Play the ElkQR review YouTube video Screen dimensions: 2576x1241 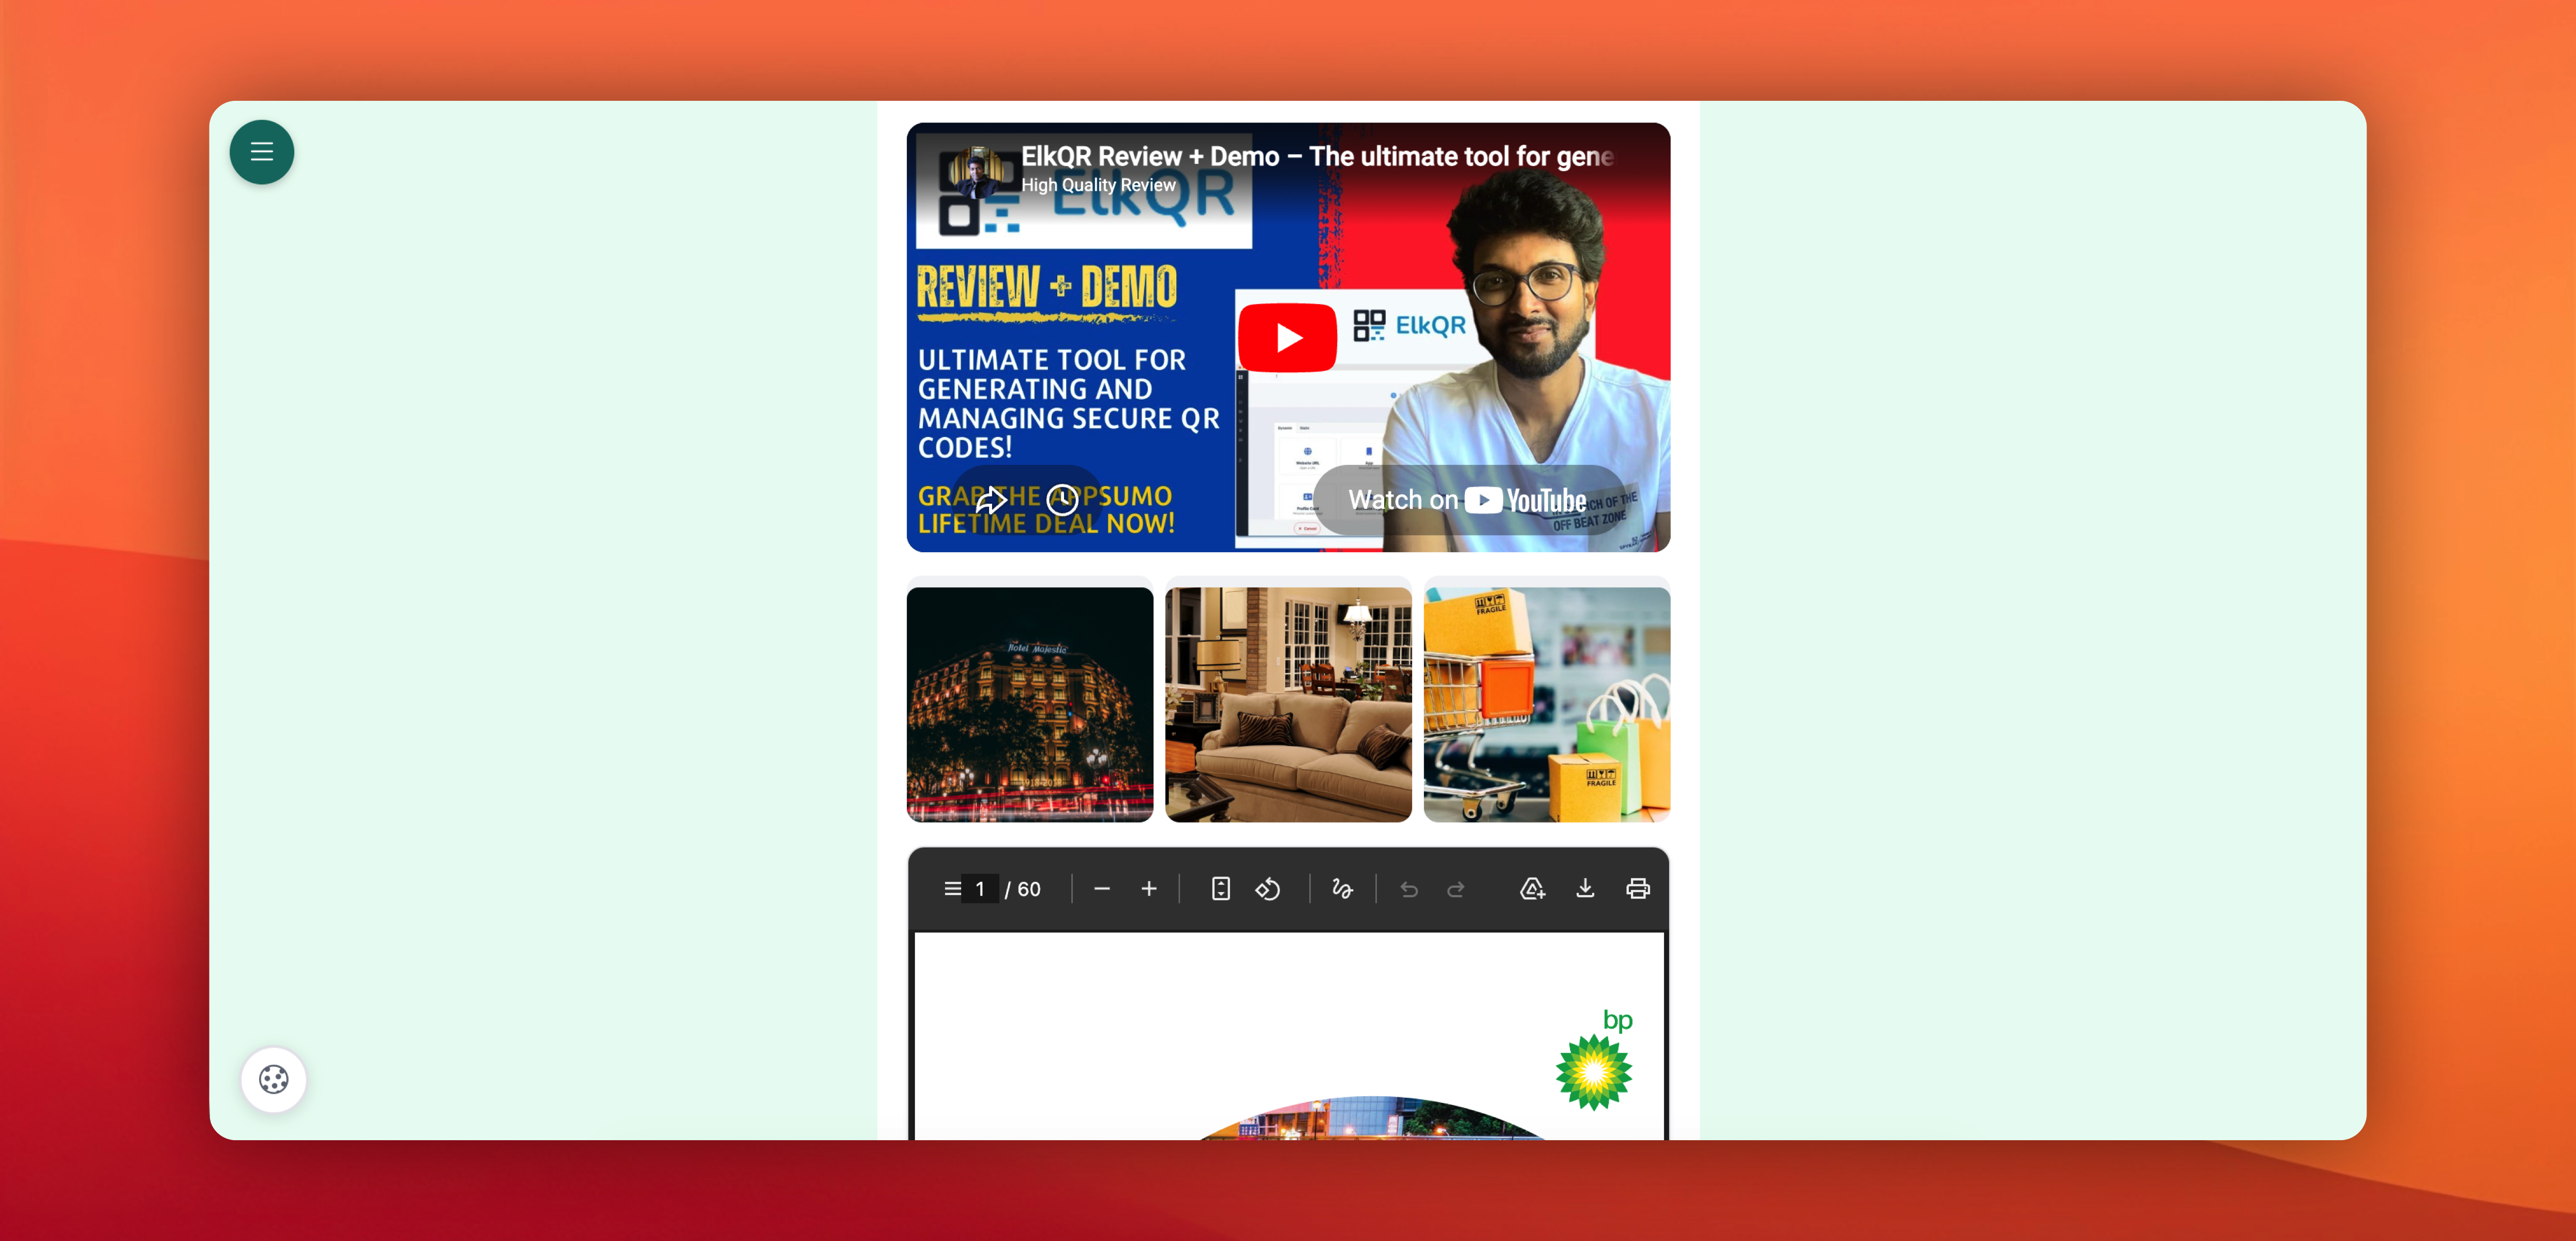(x=1288, y=338)
